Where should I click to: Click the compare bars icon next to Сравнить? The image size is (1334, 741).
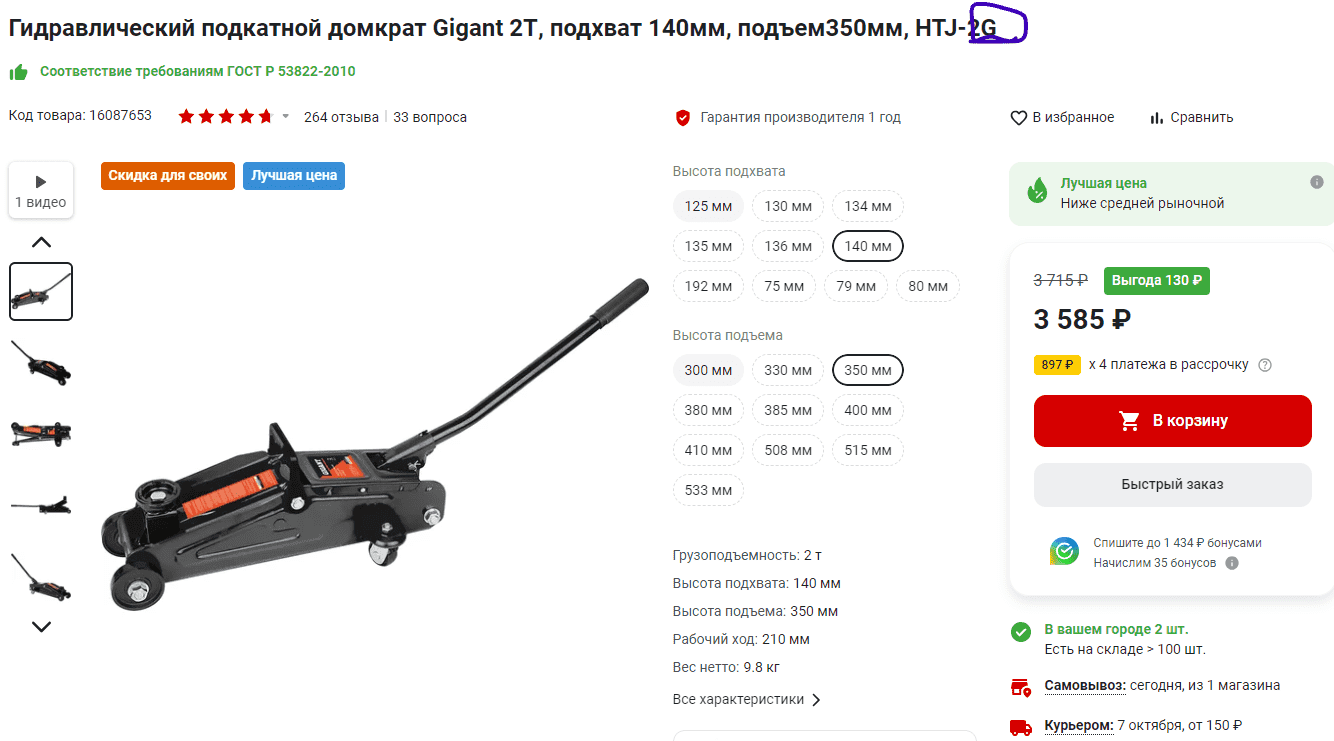click(1157, 118)
